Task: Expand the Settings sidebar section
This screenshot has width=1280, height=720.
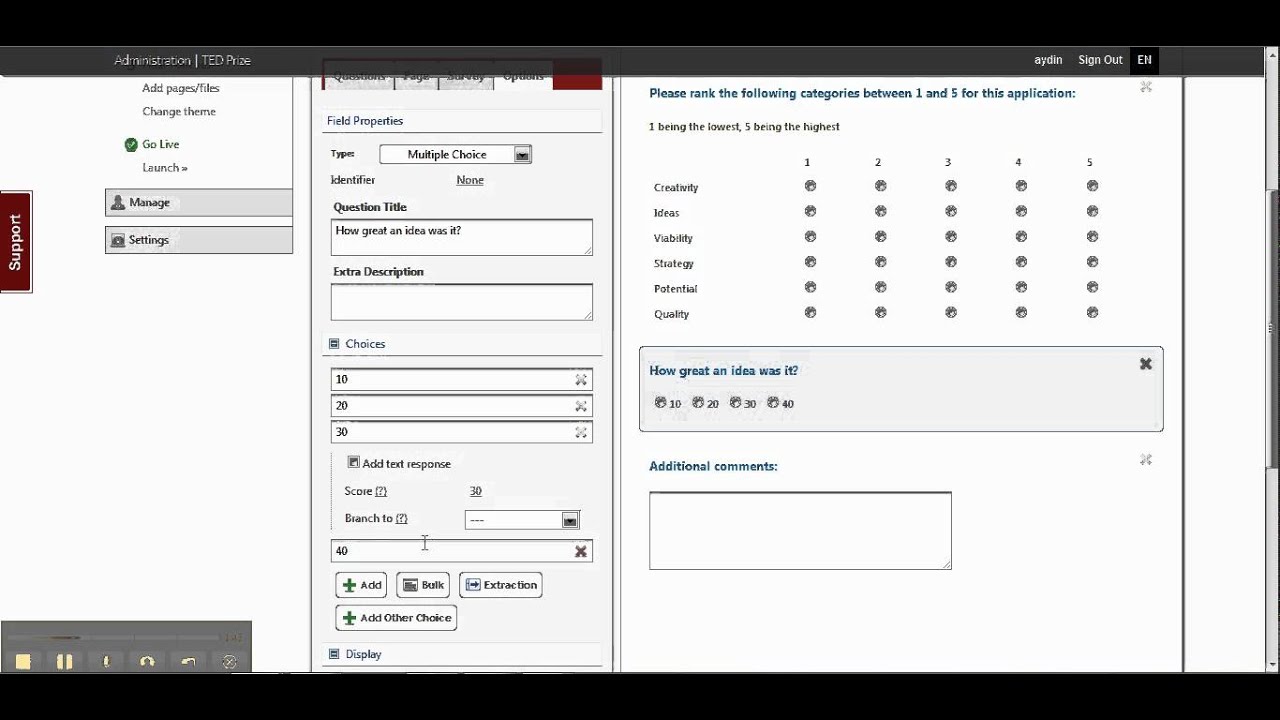Action: 199,240
